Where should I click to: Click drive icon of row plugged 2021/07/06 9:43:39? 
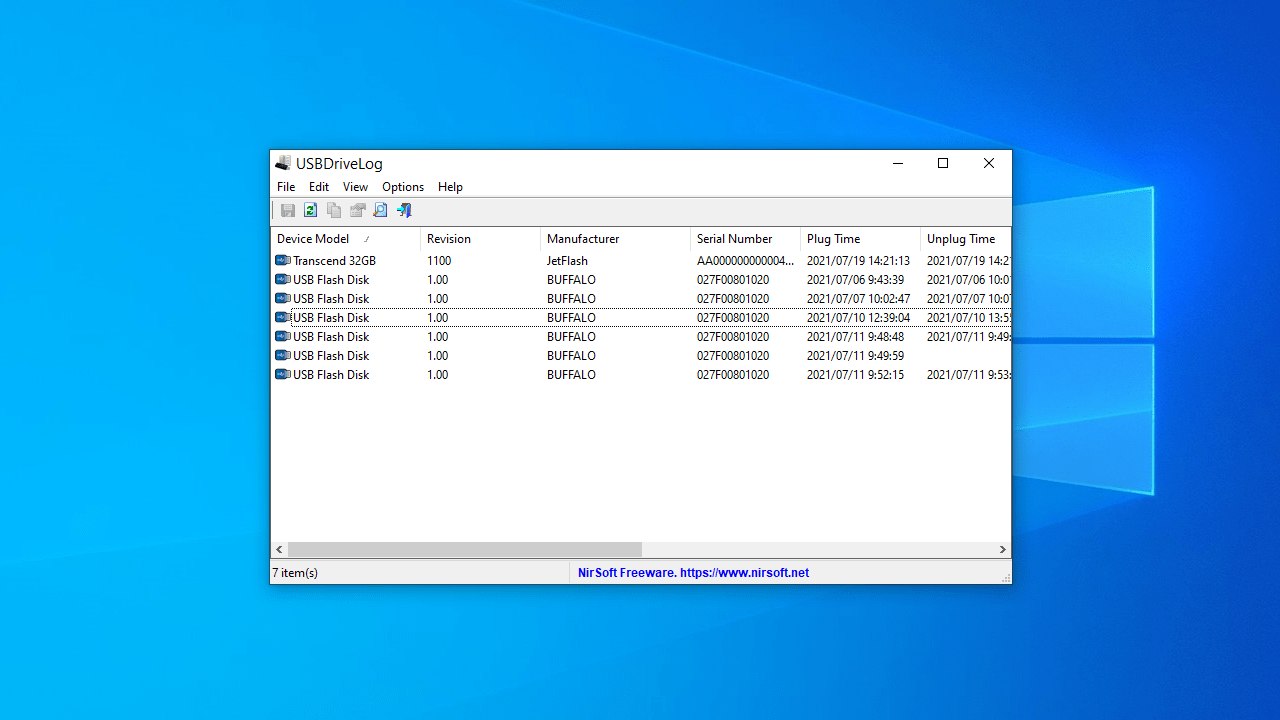point(283,279)
